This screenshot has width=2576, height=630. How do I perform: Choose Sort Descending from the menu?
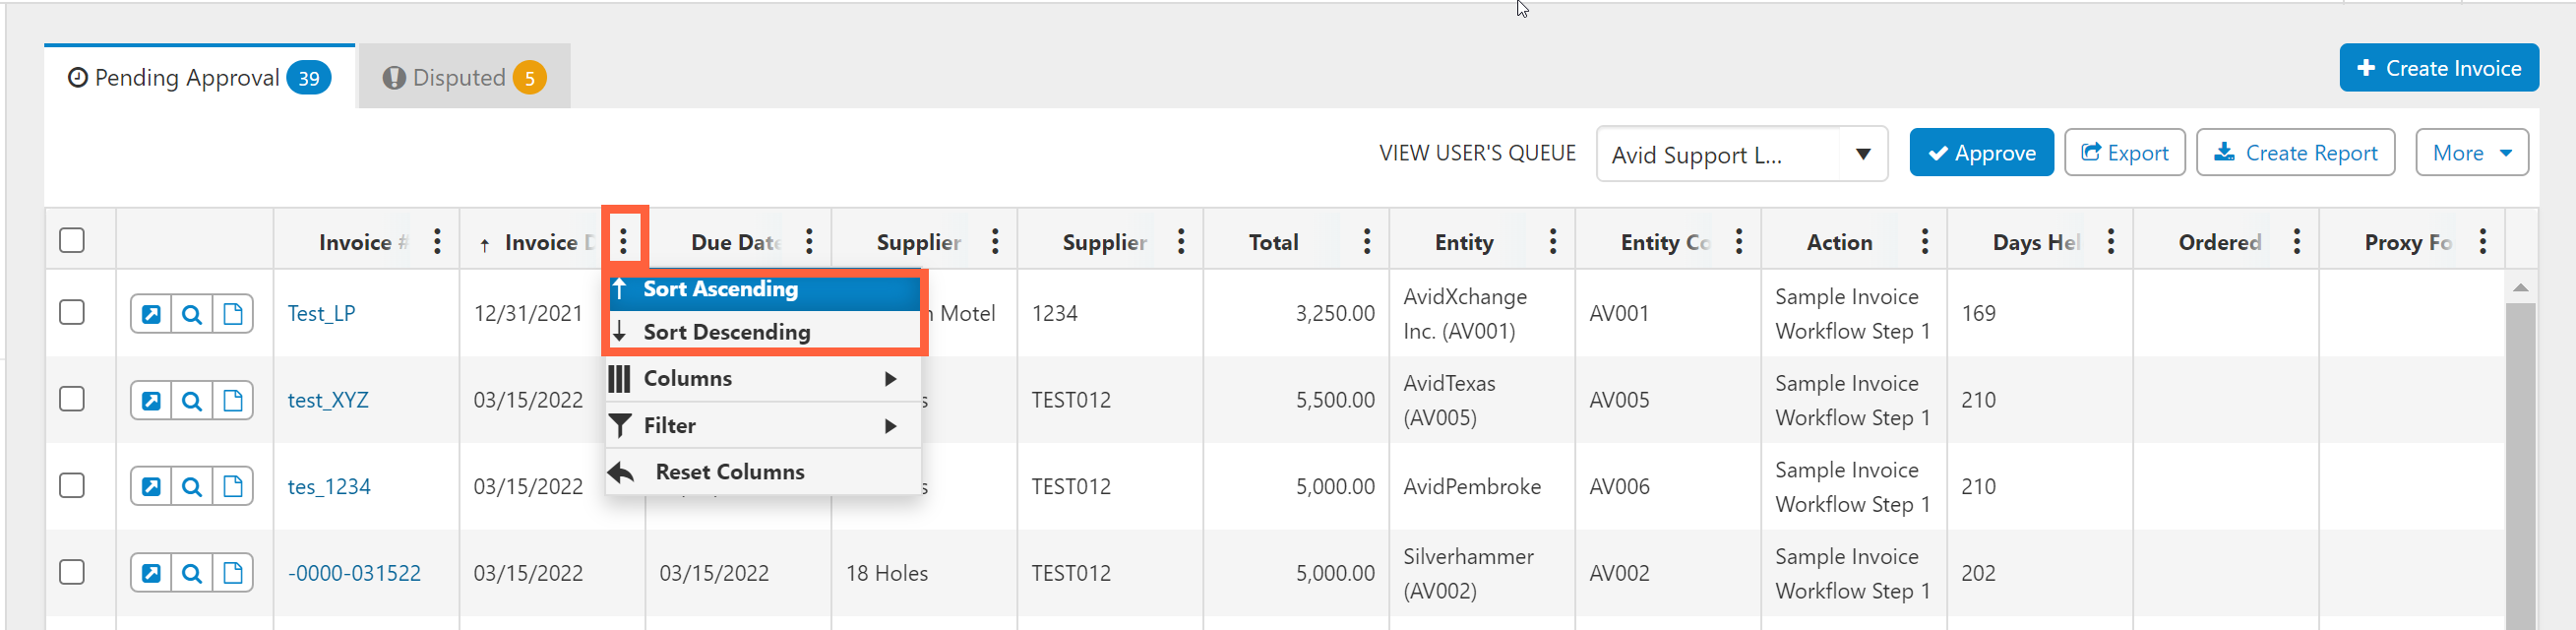click(x=764, y=332)
